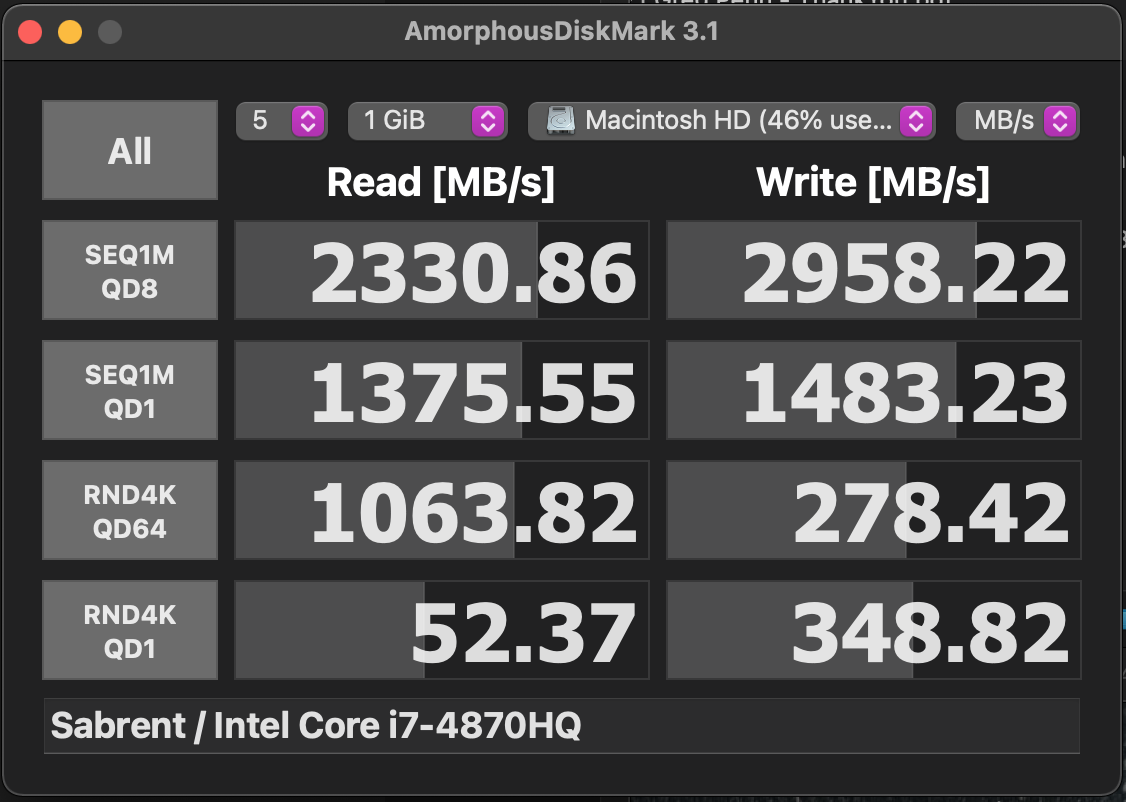Open the MB/s unit dropdown
Image resolution: width=1126 pixels, height=802 pixels.
coord(1017,121)
